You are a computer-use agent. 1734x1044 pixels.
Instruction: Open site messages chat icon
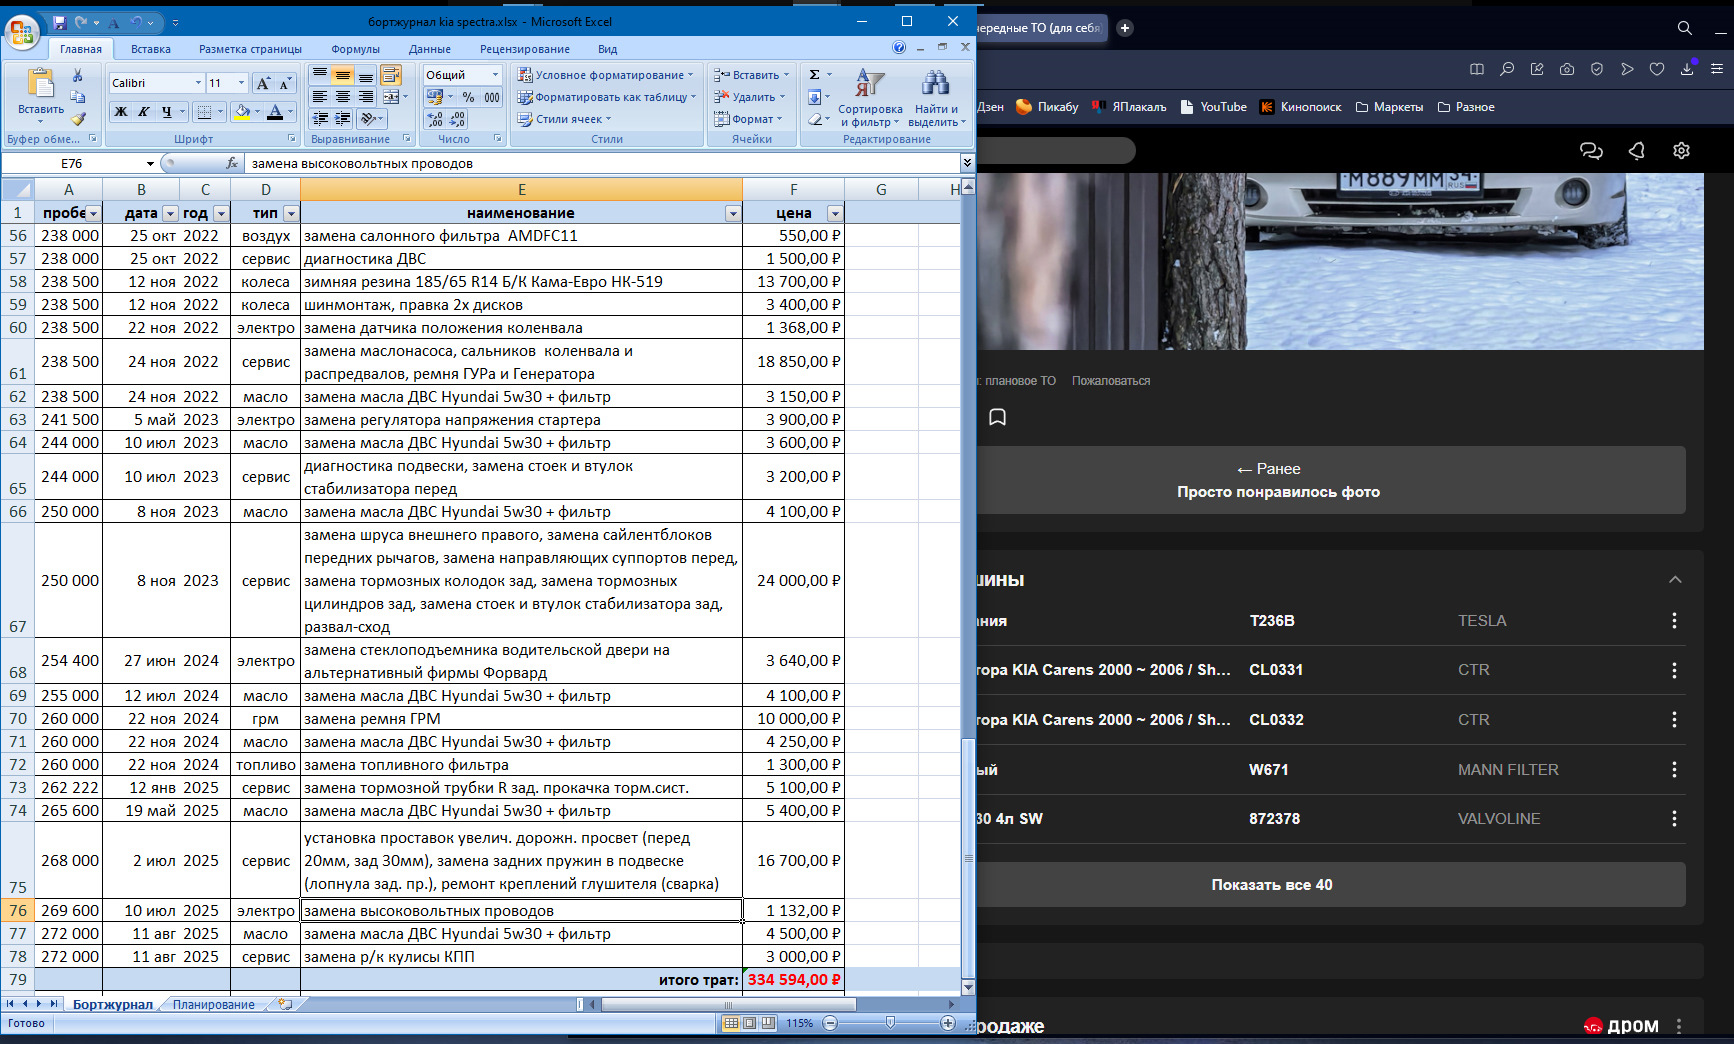pos(1591,150)
